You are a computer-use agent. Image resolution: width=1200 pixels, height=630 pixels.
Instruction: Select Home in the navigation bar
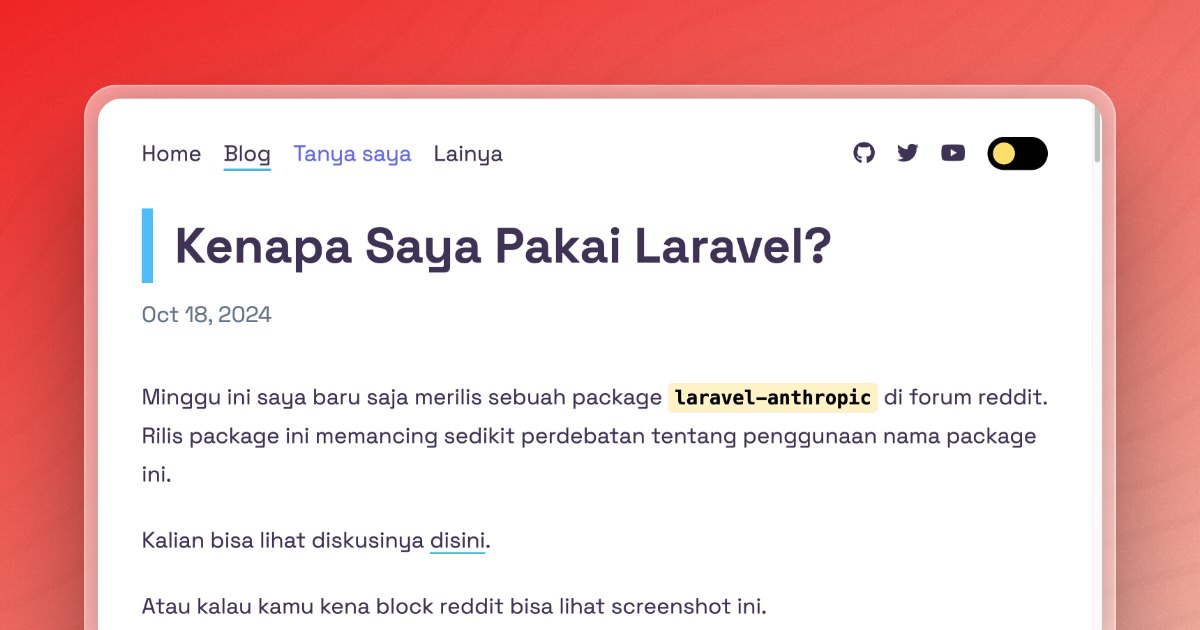pos(171,154)
